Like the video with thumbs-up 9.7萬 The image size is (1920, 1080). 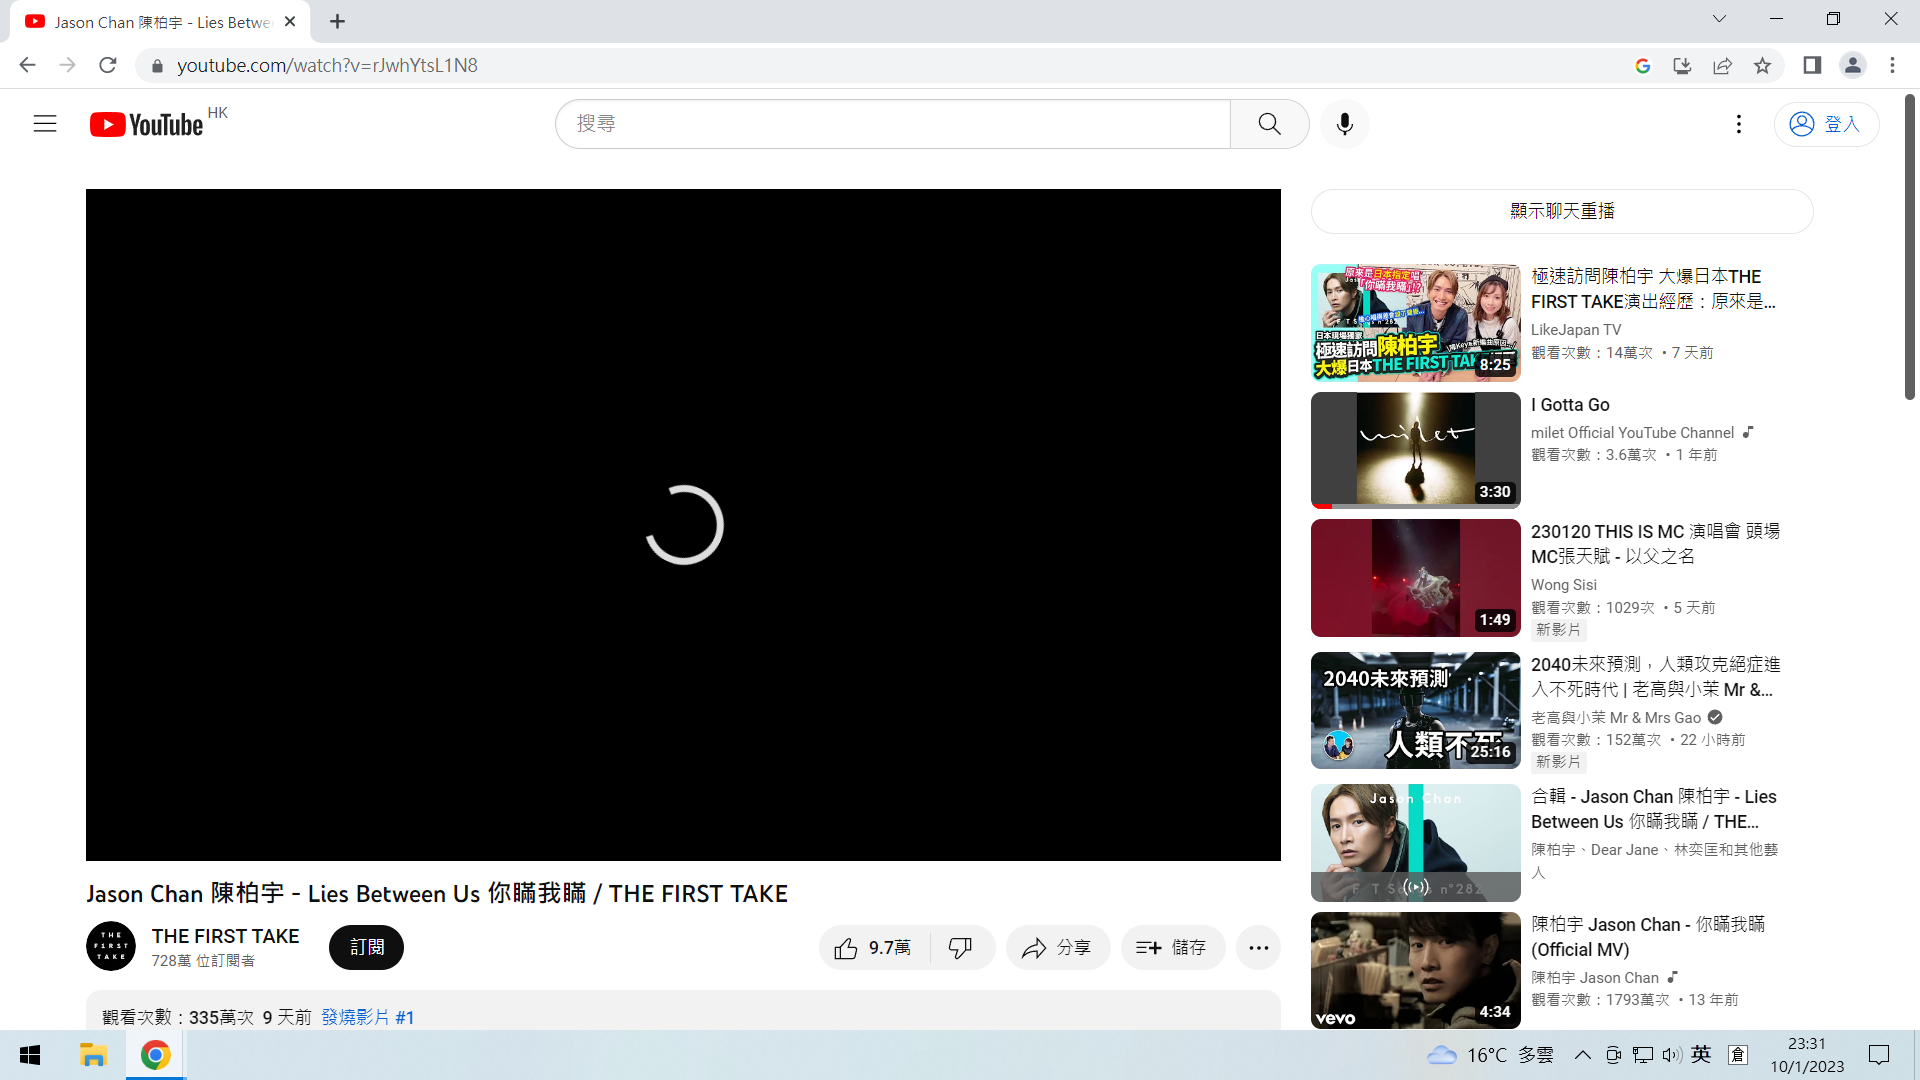(873, 948)
